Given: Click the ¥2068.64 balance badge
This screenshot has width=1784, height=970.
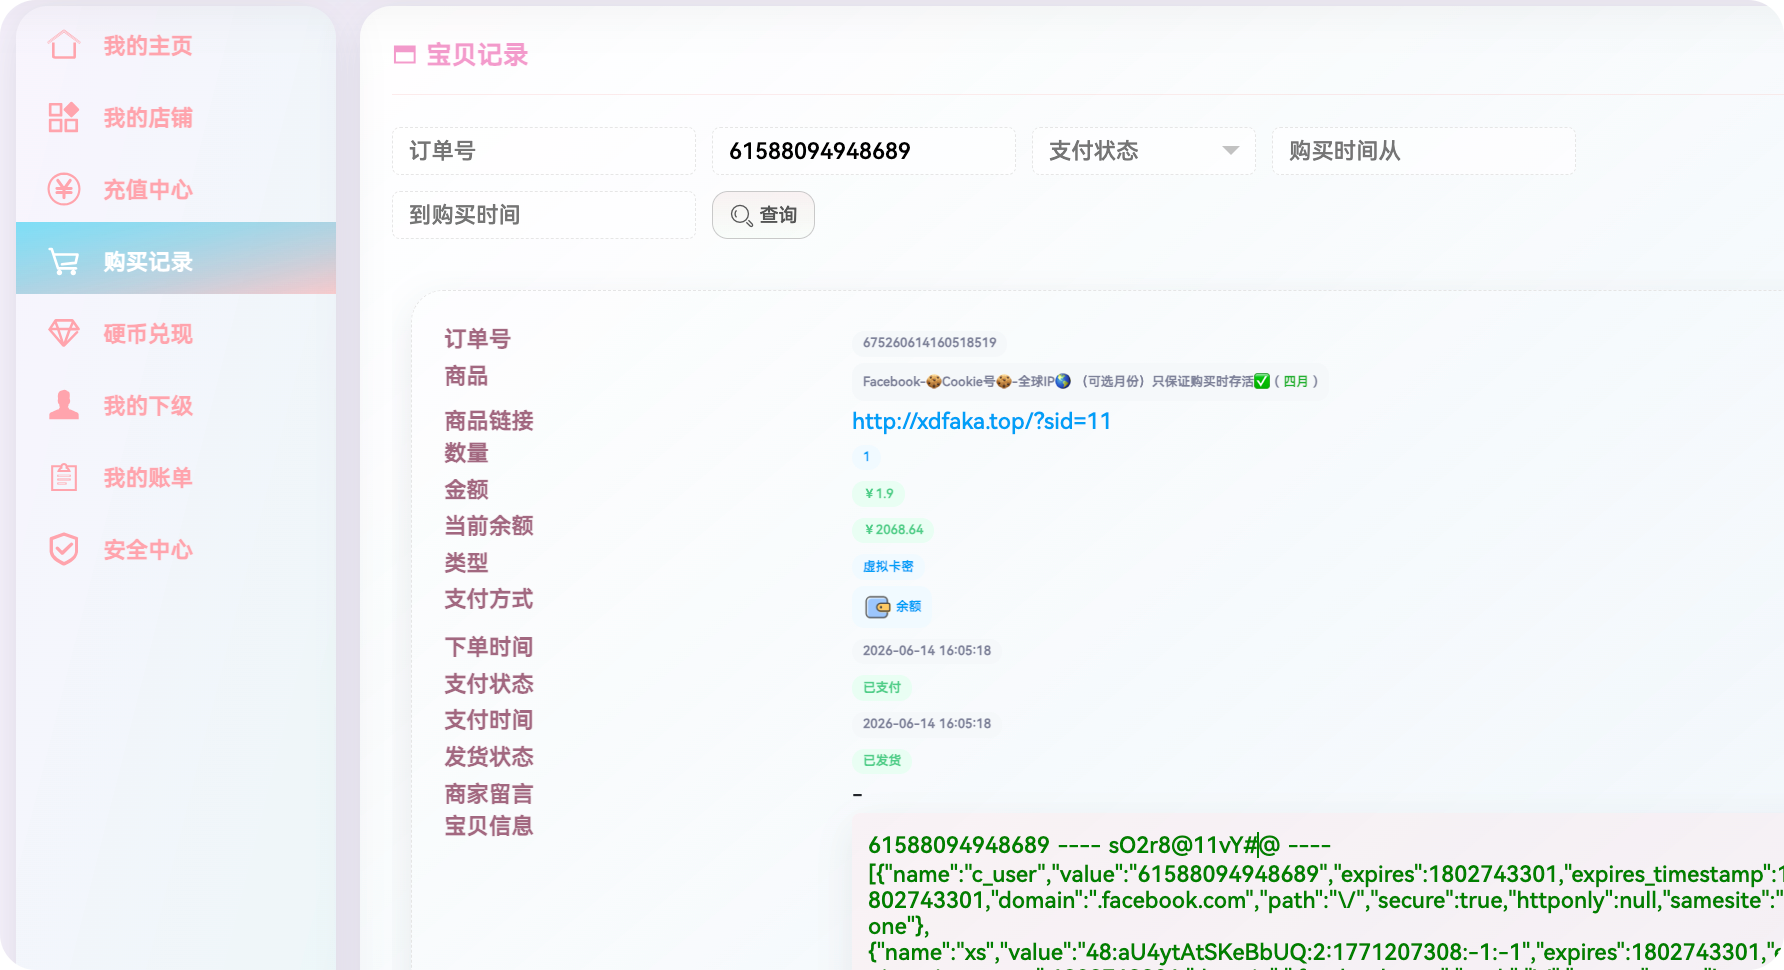Looking at the screenshot, I should tap(893, 529).
